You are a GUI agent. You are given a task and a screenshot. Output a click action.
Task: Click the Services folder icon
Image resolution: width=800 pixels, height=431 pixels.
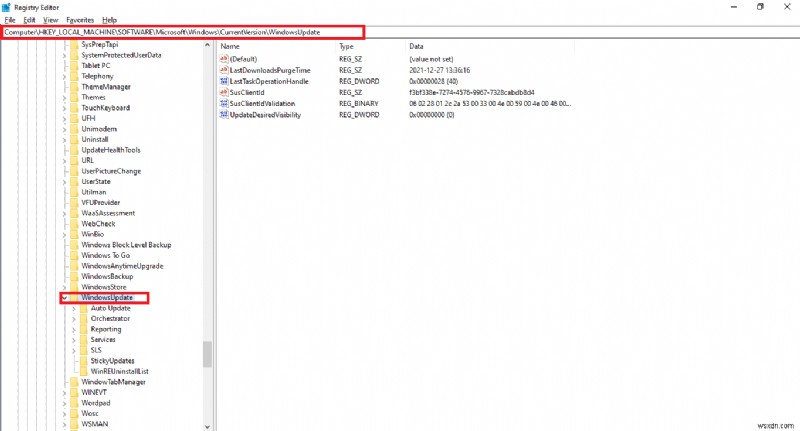click(x=84, y=340)
